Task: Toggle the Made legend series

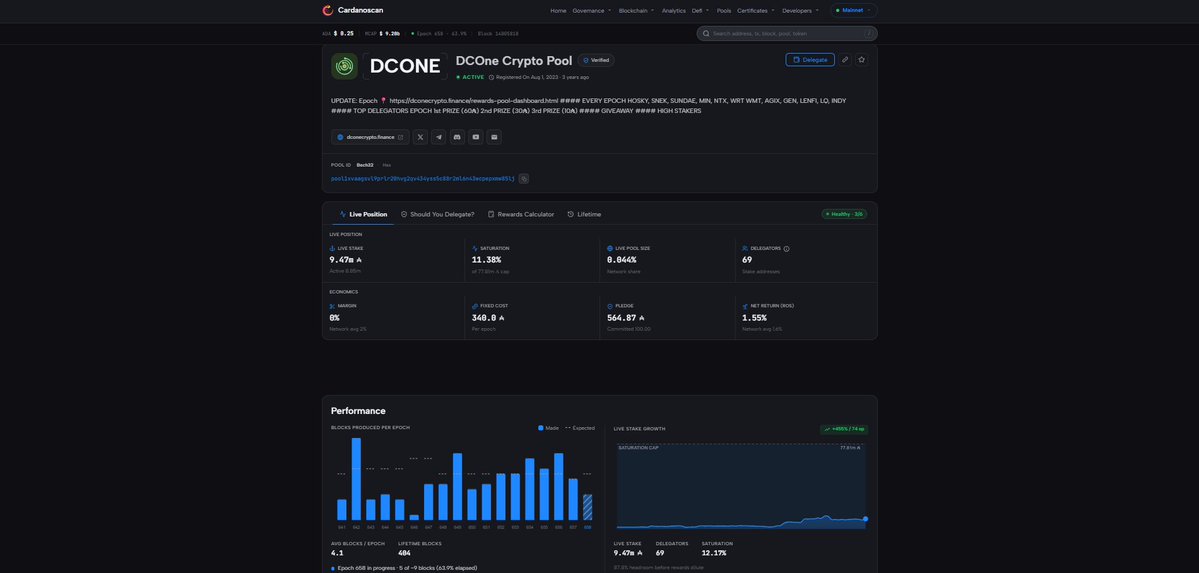Action: pyautogui.click(x=548, y=428)
